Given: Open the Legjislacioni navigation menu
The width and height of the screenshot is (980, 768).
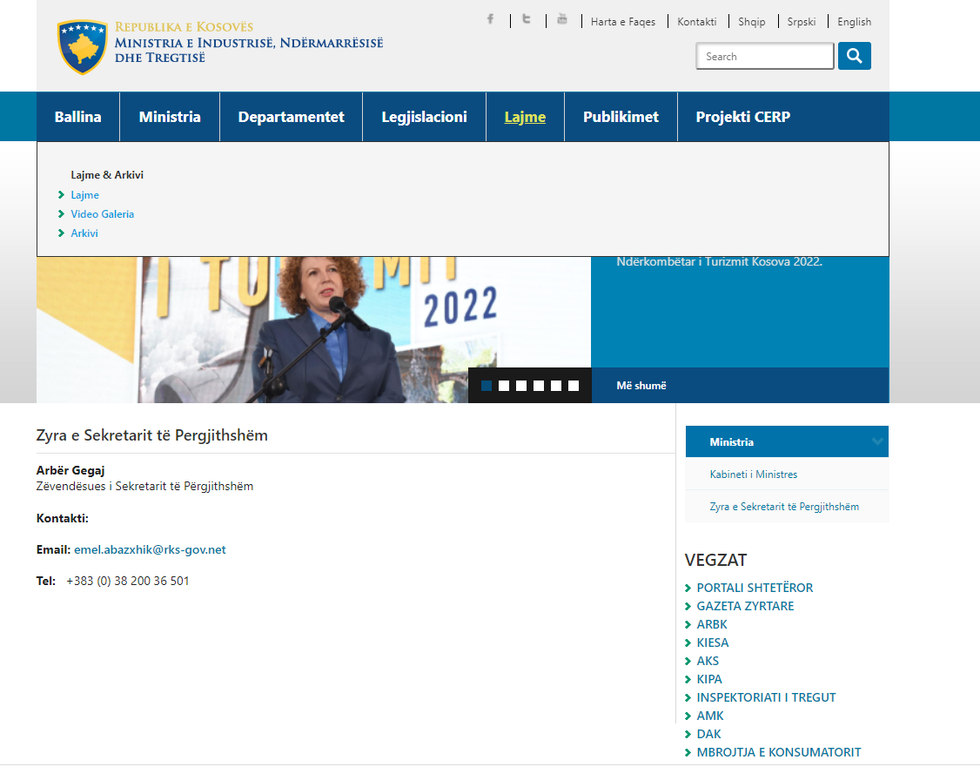Looking at the screenshot, I should coord(424,117).
